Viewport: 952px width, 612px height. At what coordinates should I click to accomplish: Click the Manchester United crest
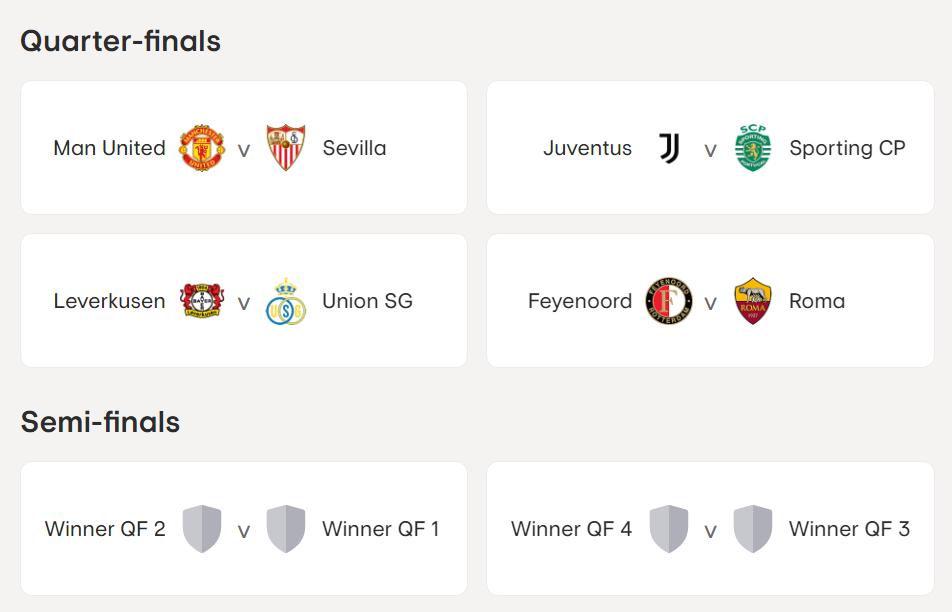[202, 148]
